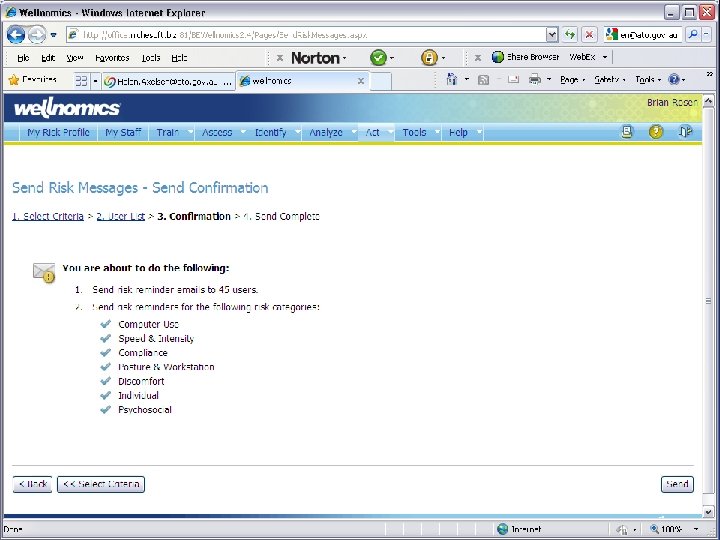Open the Page command bar menu
This screenshot has width=720, height=540.
572,80
